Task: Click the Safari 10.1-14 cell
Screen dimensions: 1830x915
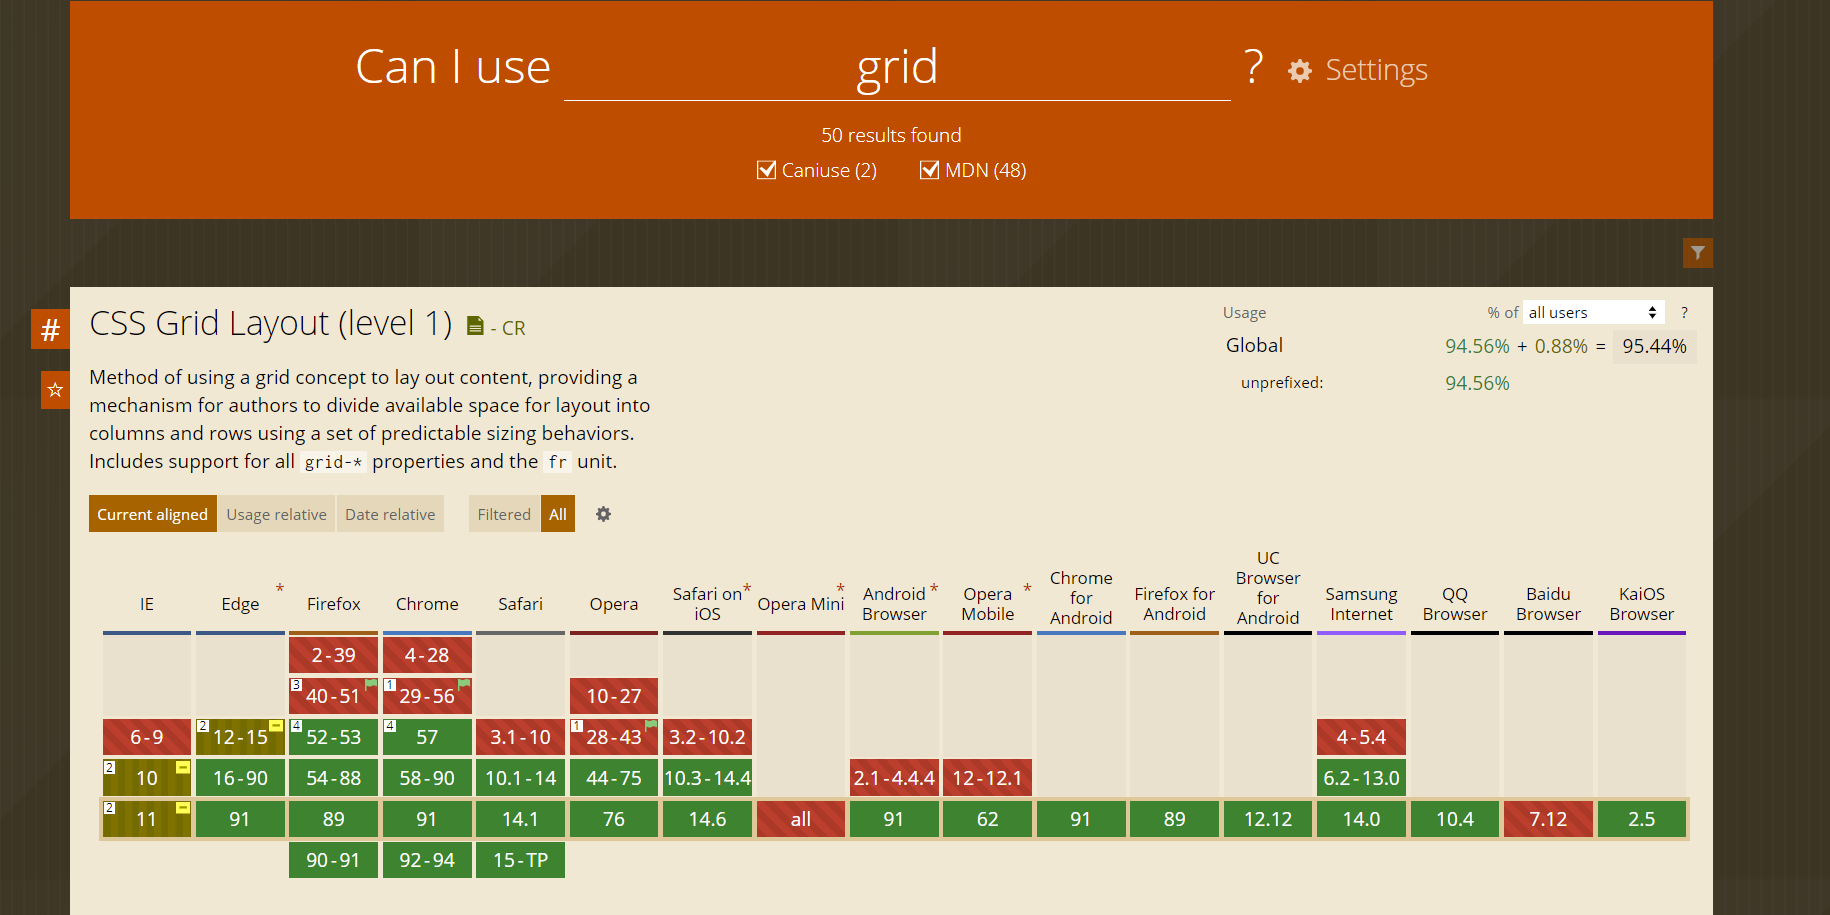Action: [x=520, y=778]
